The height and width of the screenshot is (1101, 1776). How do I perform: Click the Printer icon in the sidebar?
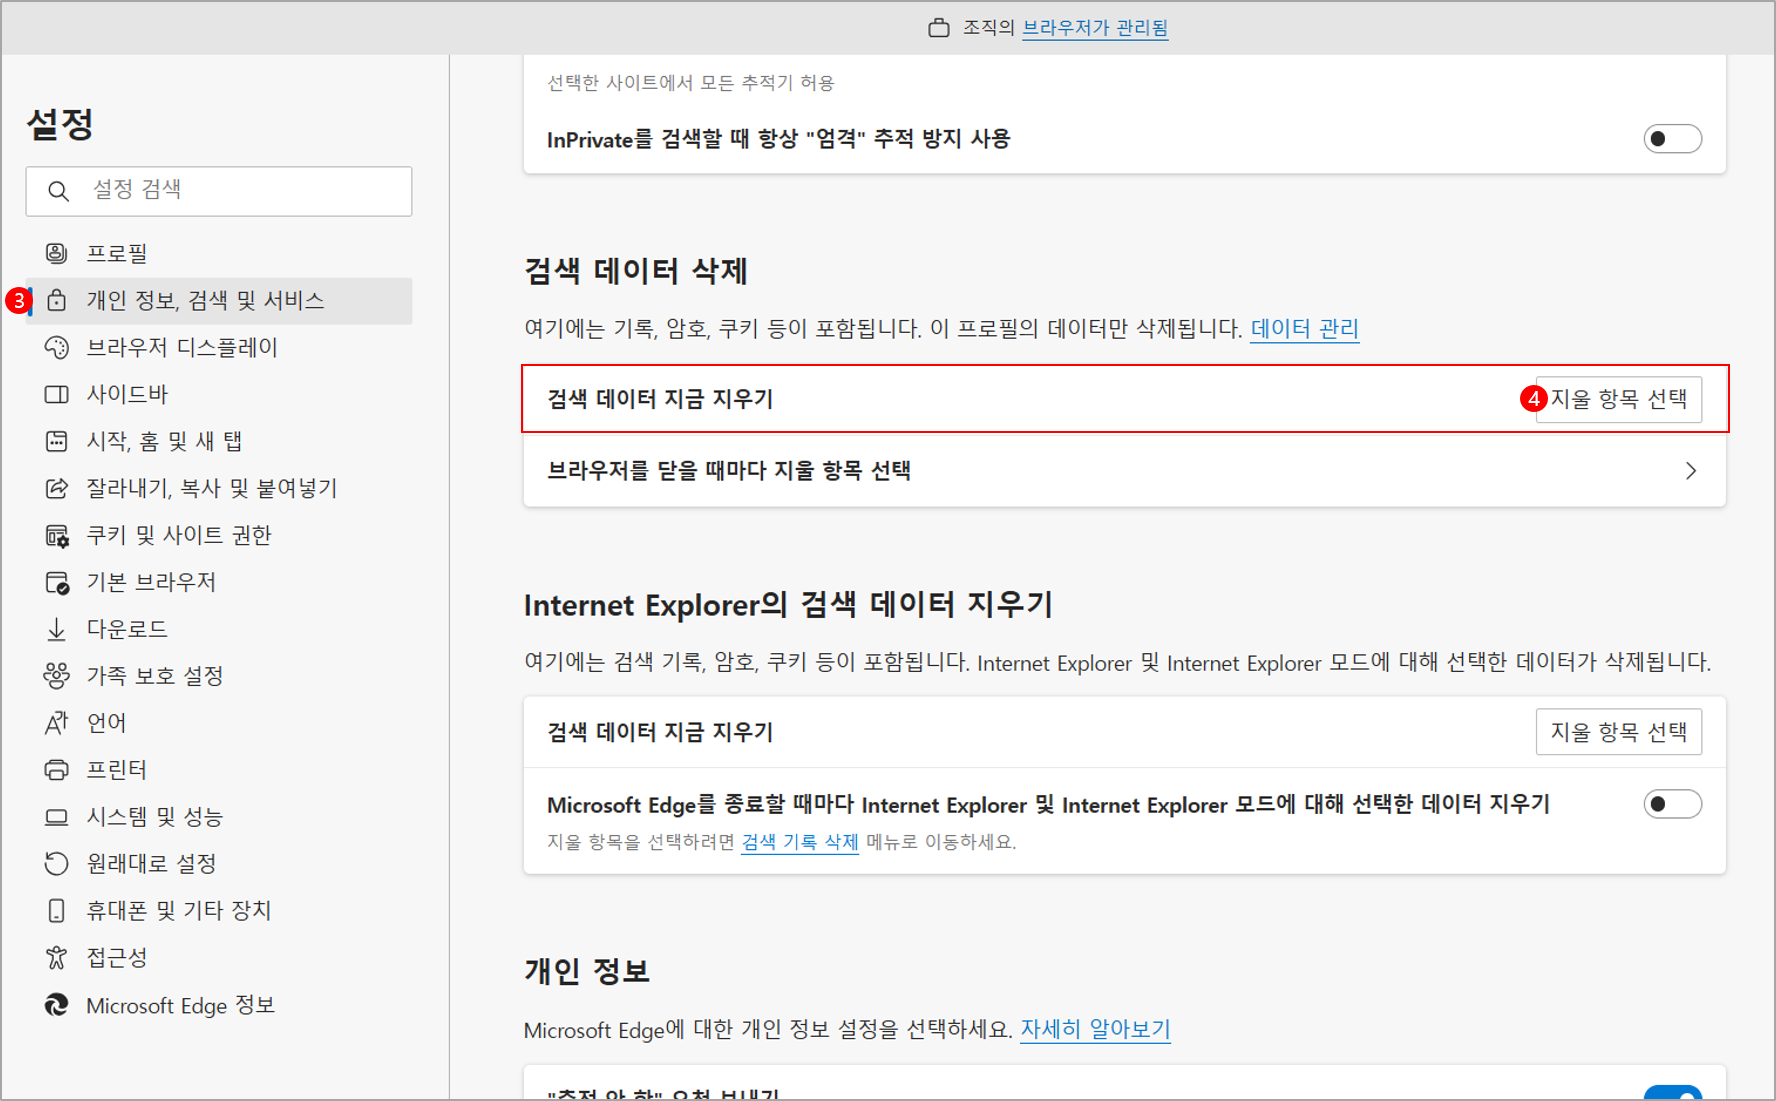(57, 770)
